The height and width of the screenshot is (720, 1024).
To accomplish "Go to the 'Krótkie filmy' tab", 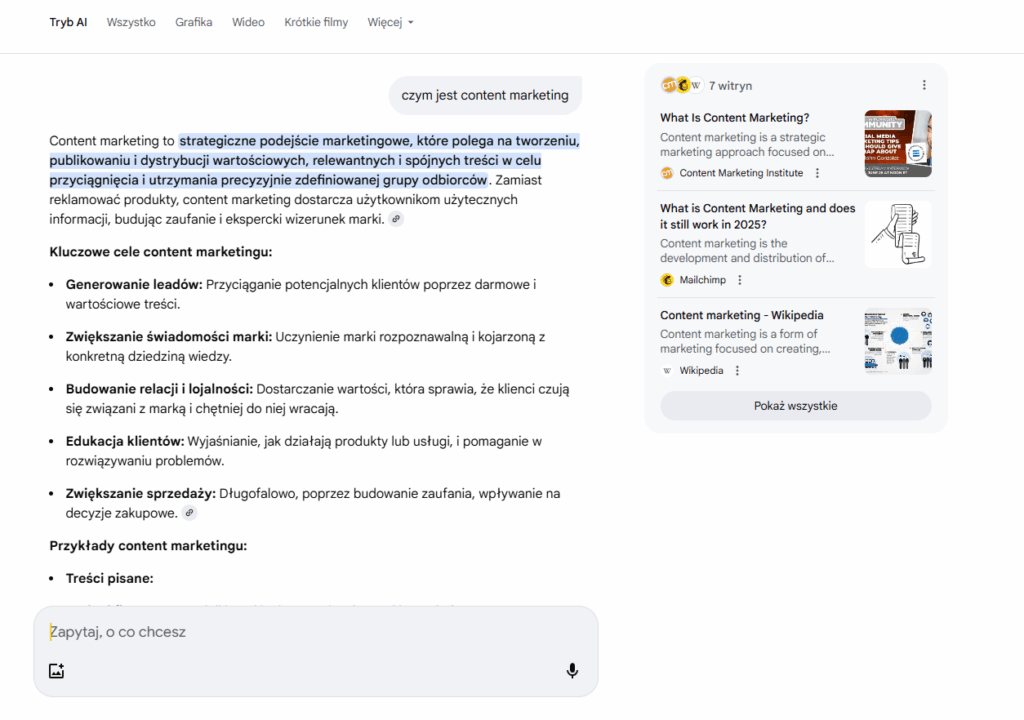I will (316, 22).
